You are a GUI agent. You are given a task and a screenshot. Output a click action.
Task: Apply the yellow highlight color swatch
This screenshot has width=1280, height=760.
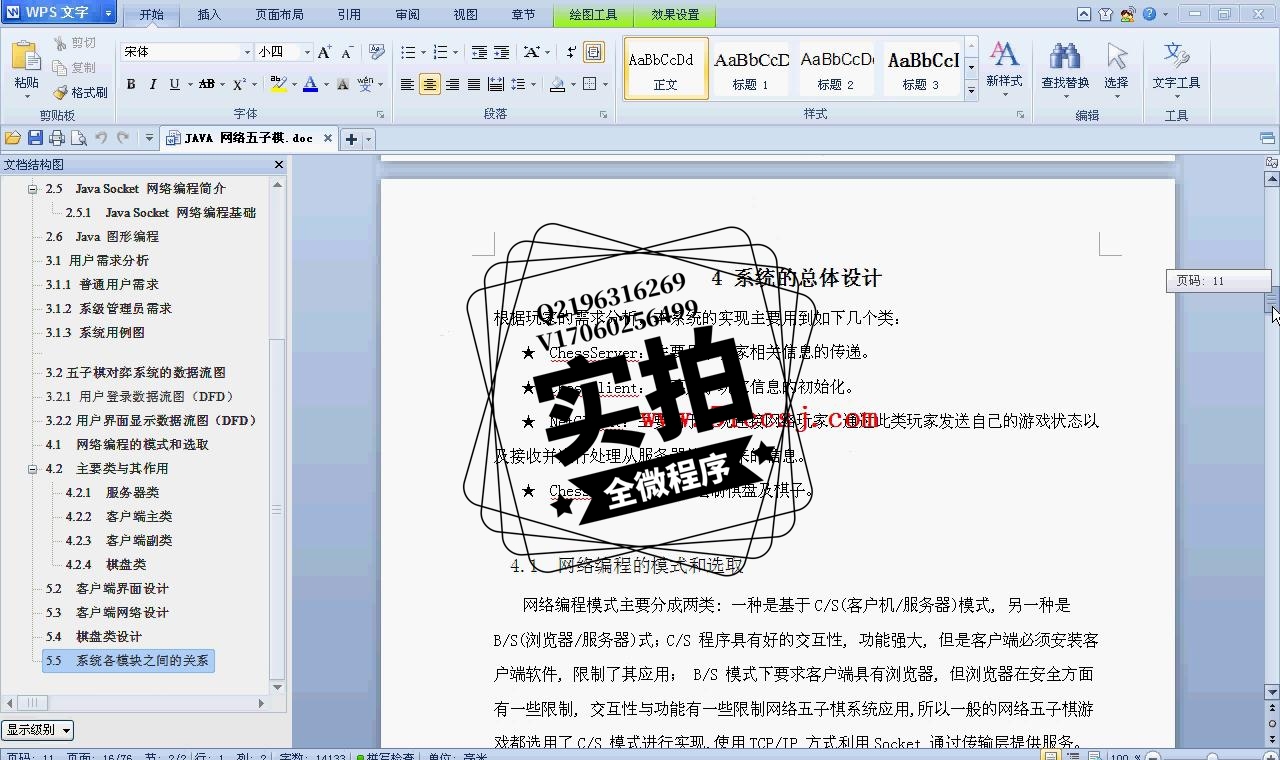tap(278, 84)
